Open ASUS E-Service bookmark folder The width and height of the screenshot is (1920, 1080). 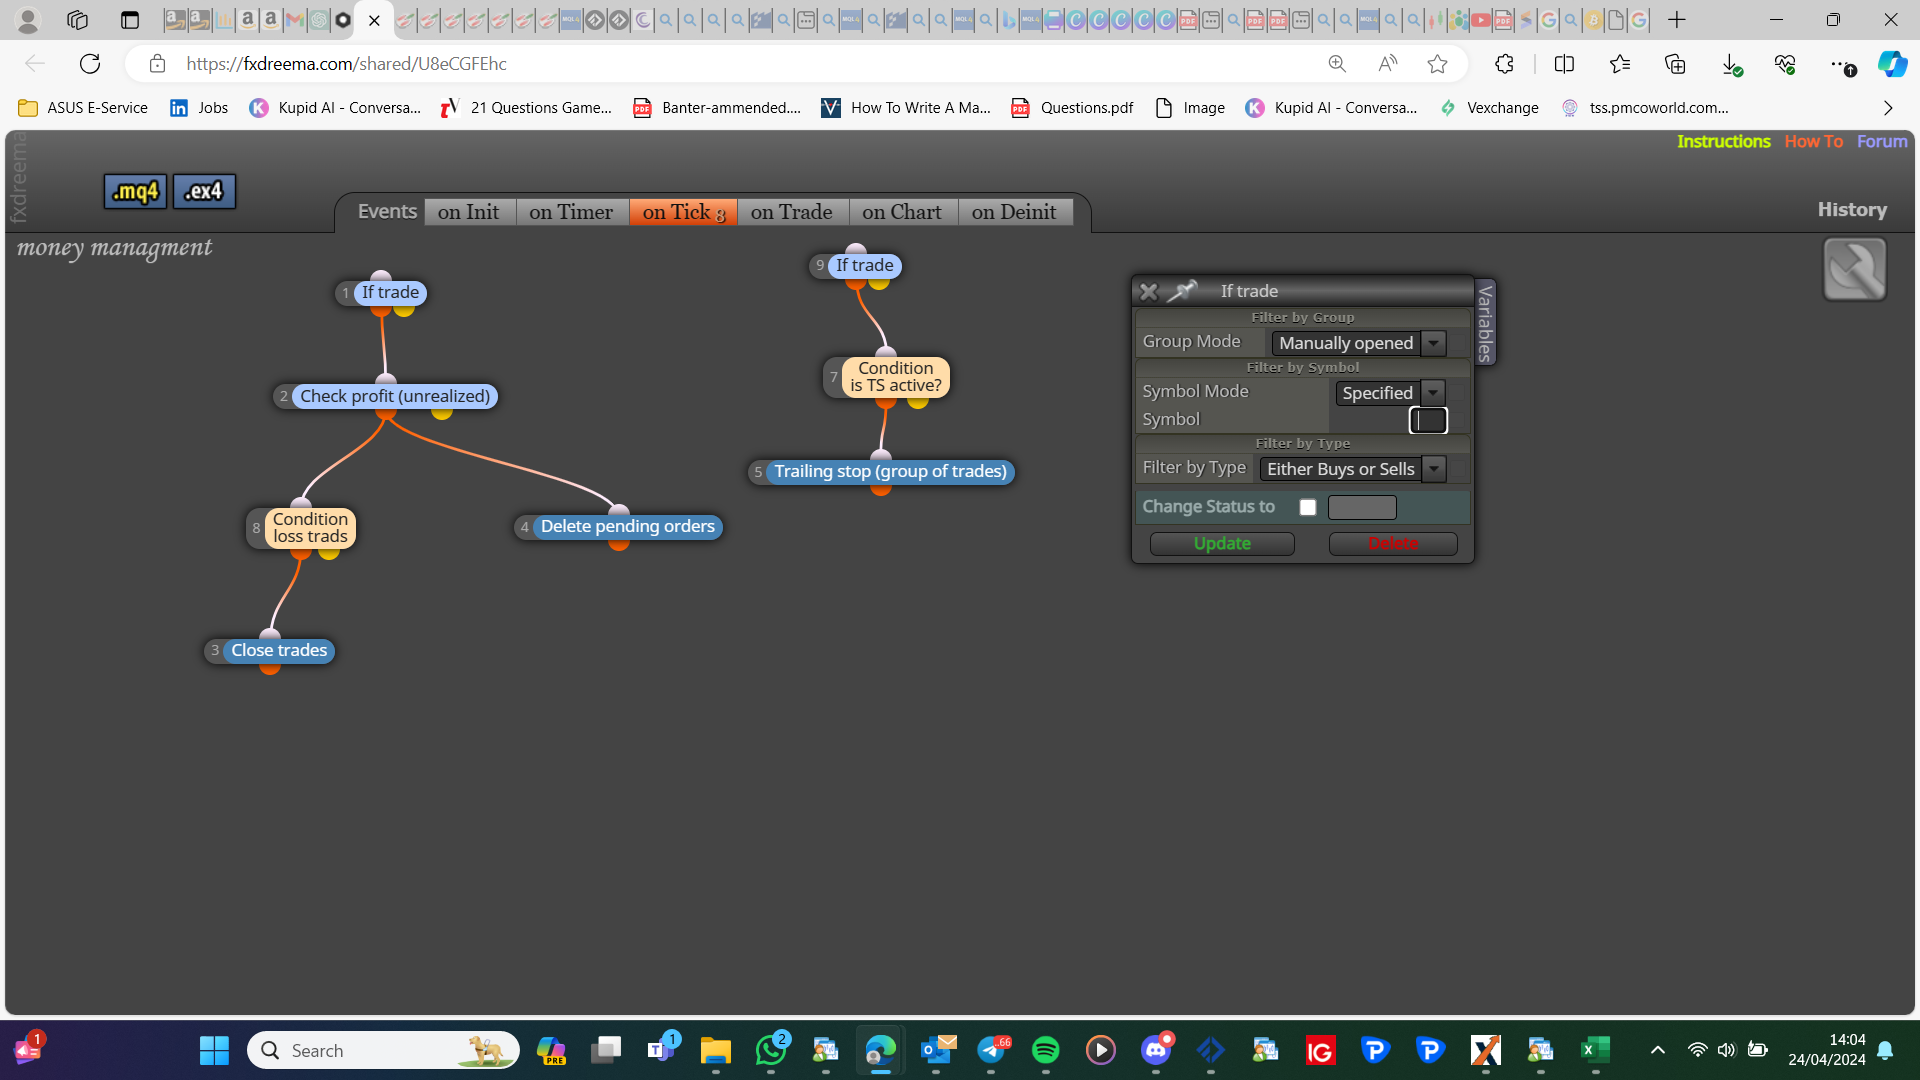pos(83,108)
